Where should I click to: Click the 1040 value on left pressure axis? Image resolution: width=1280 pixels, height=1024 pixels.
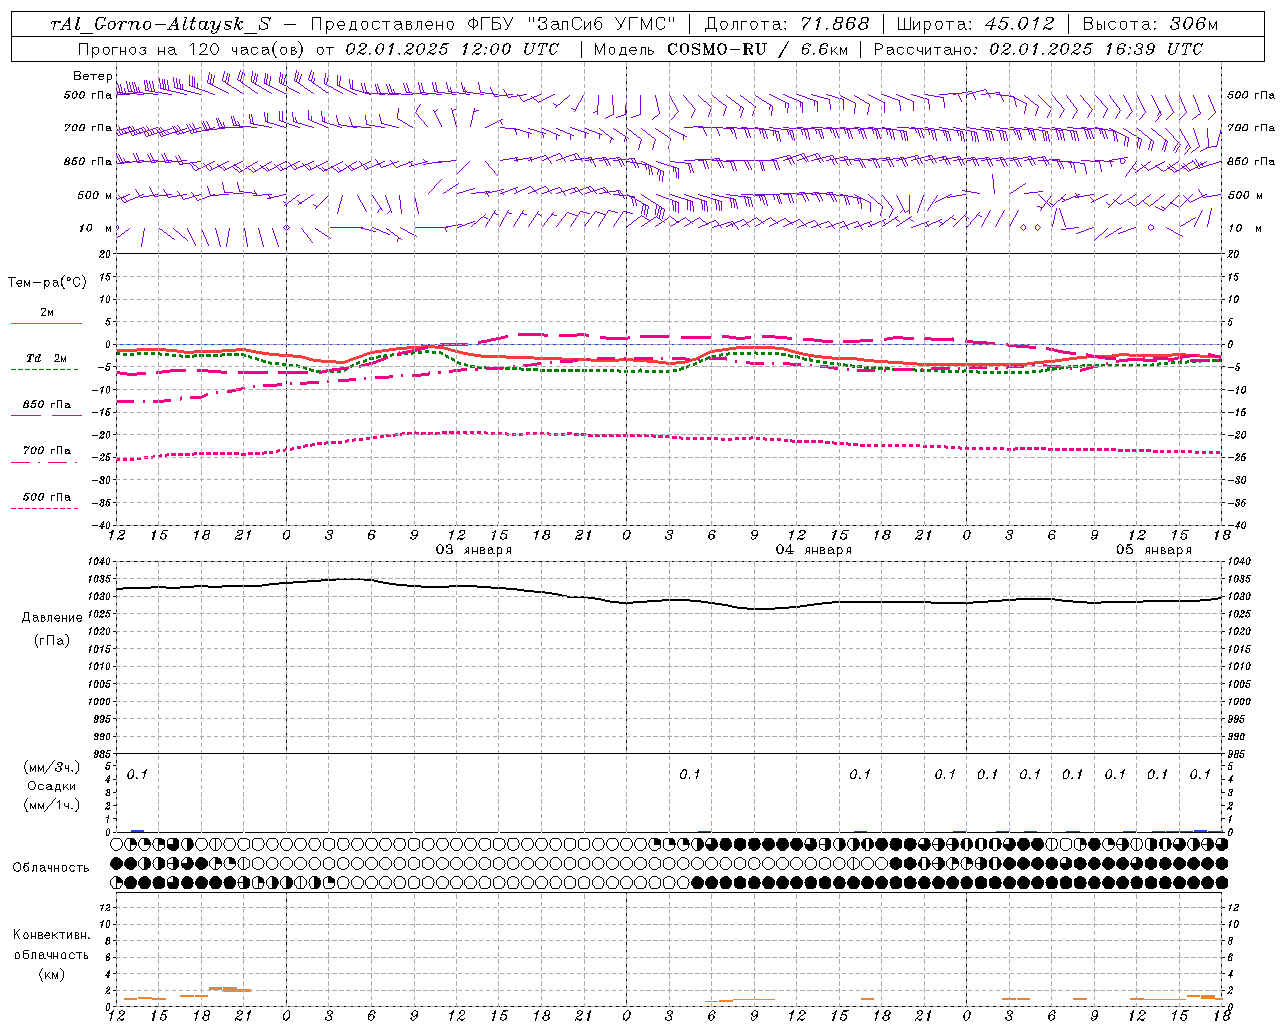click(x=102, y=562)
